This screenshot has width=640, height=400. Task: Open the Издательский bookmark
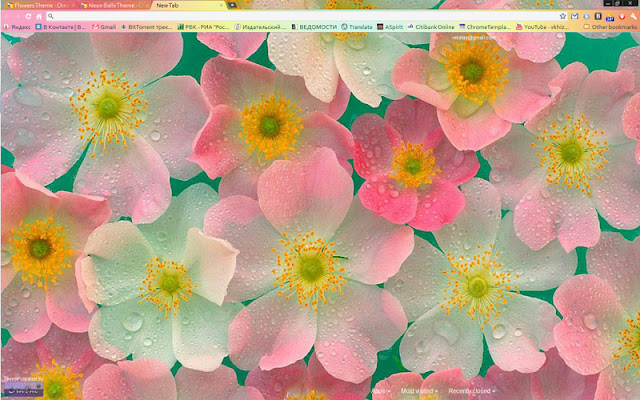pyautogui.click(x=260, y=27)
